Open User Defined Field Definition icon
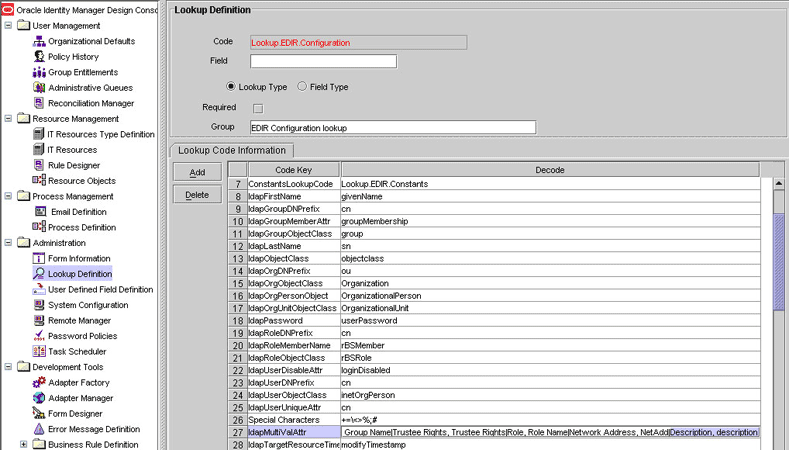This screenshot has height=450, width=789. [39, 289]
